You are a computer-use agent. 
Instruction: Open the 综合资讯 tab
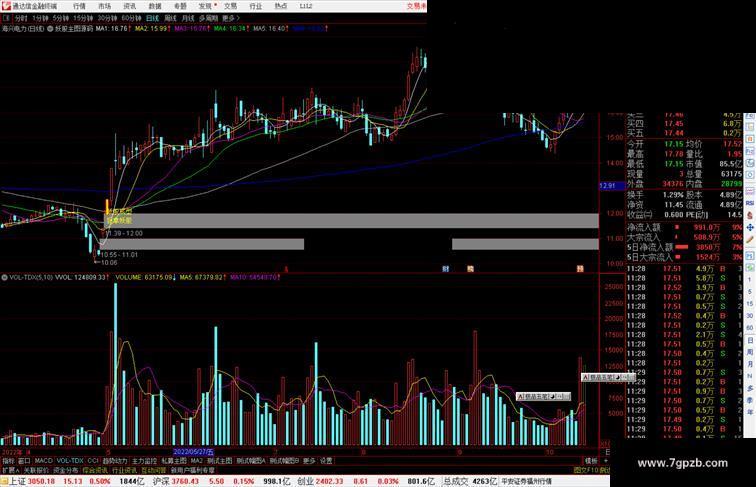click(95, 470)
